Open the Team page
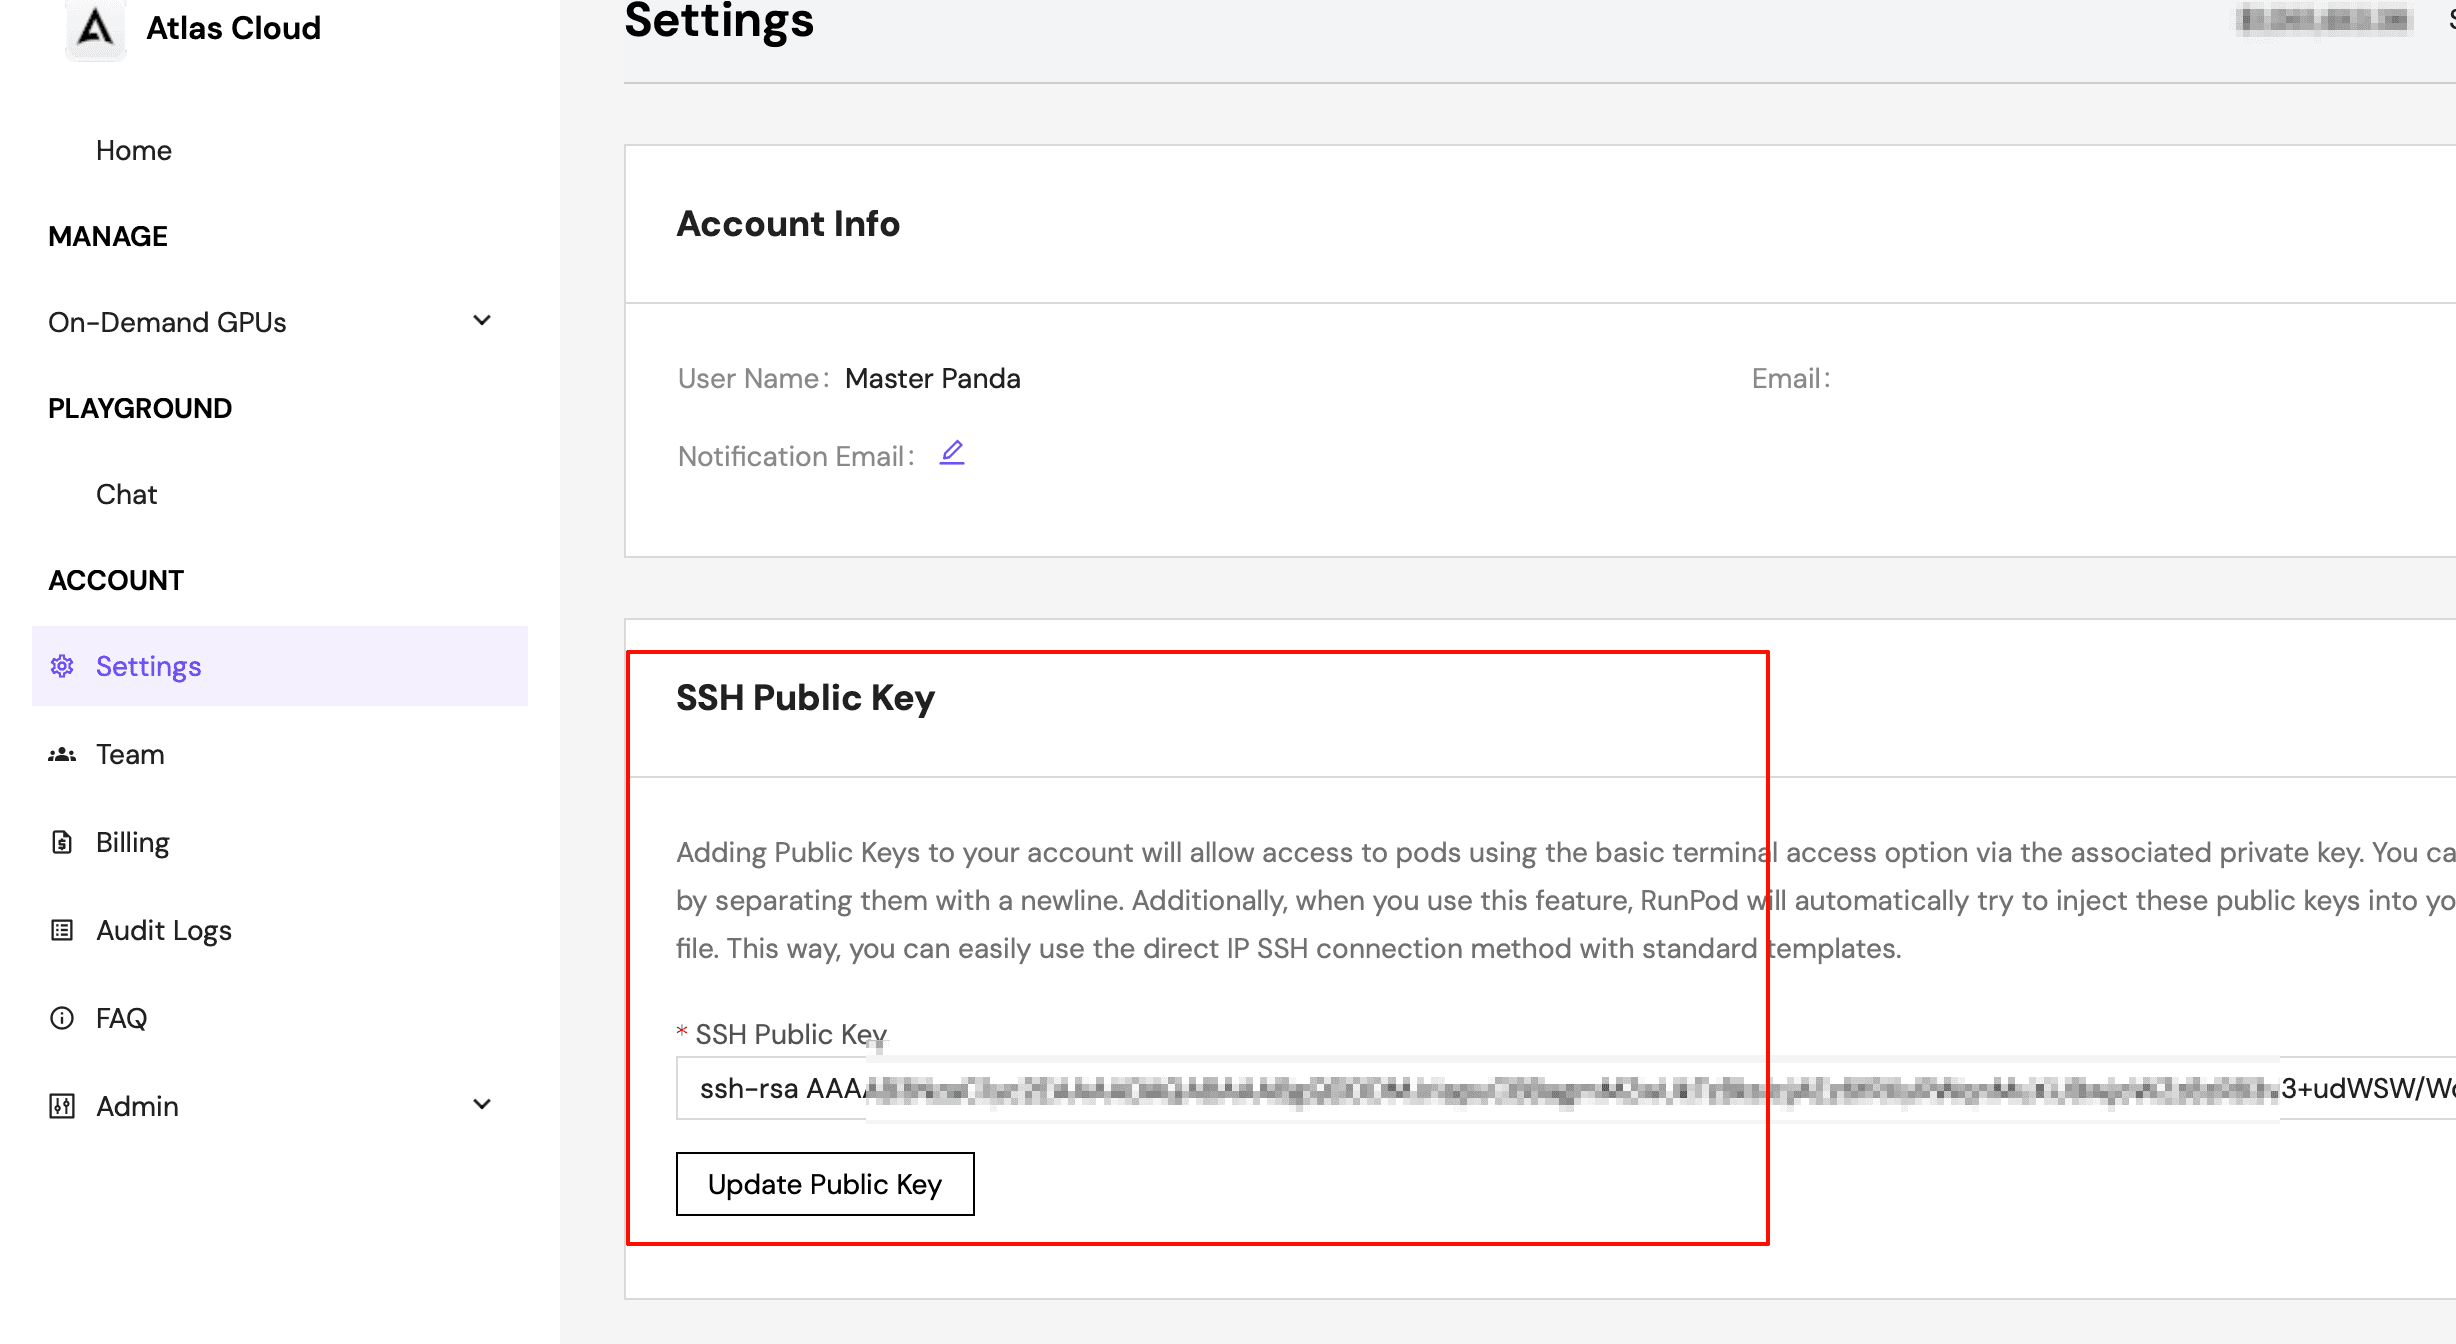Viewport: 2456px width, 1344px height. point(130,755)
